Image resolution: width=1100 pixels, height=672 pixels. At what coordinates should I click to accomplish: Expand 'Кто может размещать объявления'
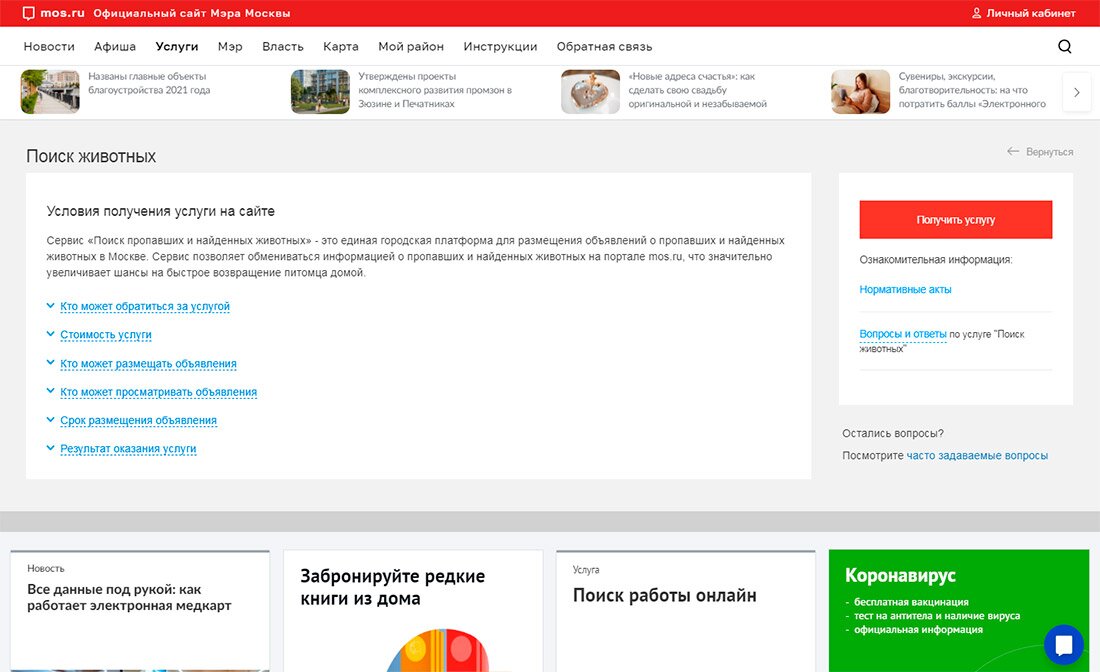tap(148, 364)
